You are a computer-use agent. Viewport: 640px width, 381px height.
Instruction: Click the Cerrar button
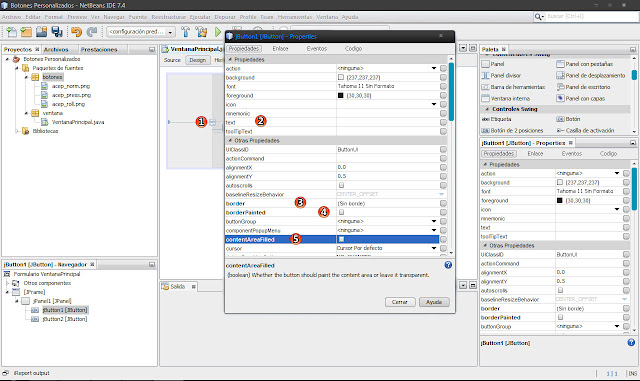tap(400, 302)
